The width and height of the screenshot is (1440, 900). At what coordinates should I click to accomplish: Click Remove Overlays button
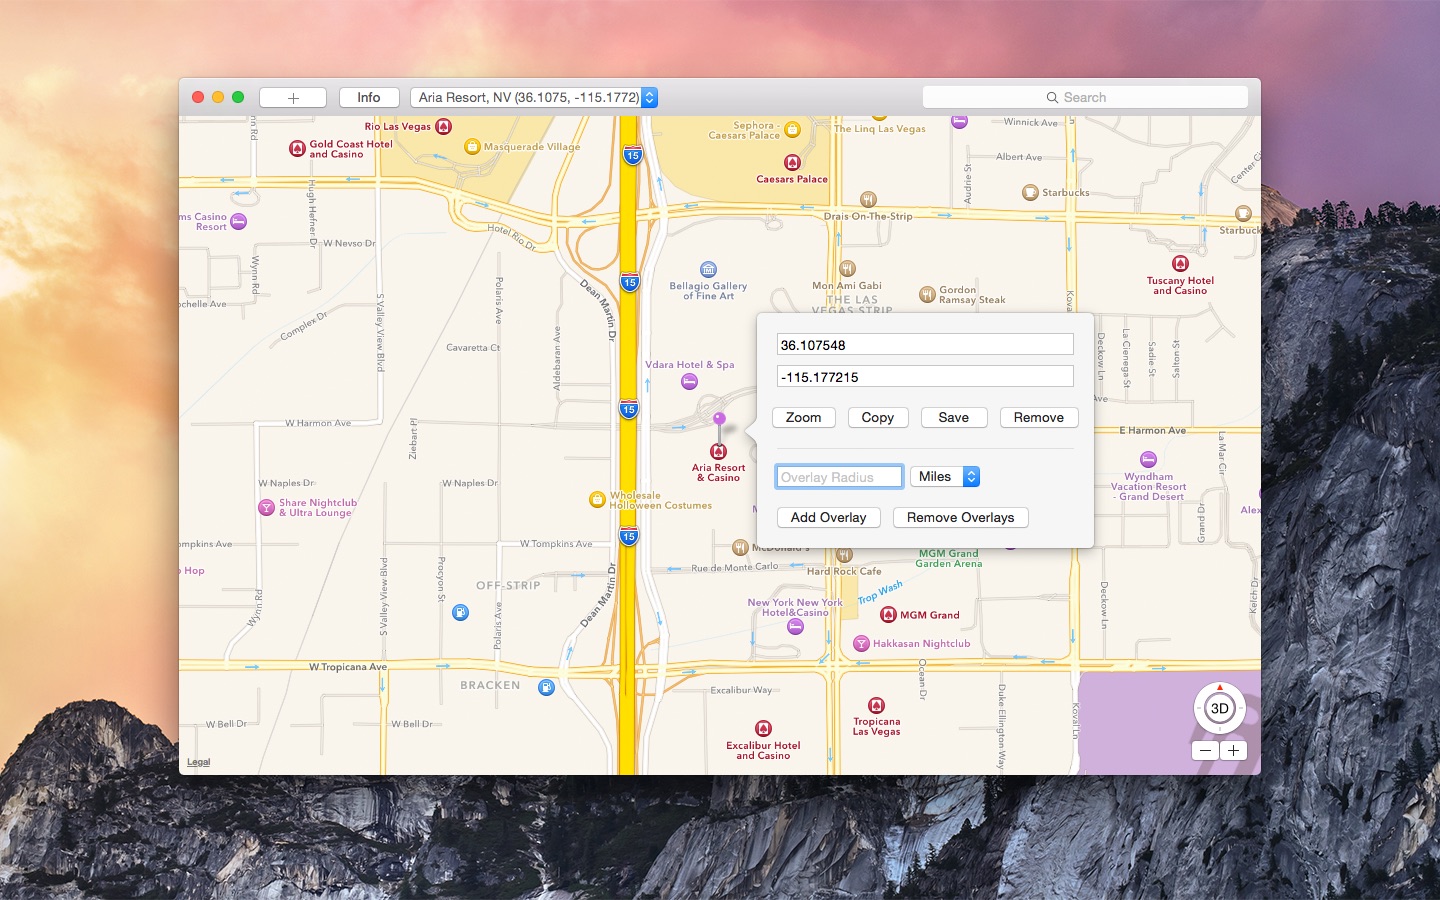tap(961, 518)
